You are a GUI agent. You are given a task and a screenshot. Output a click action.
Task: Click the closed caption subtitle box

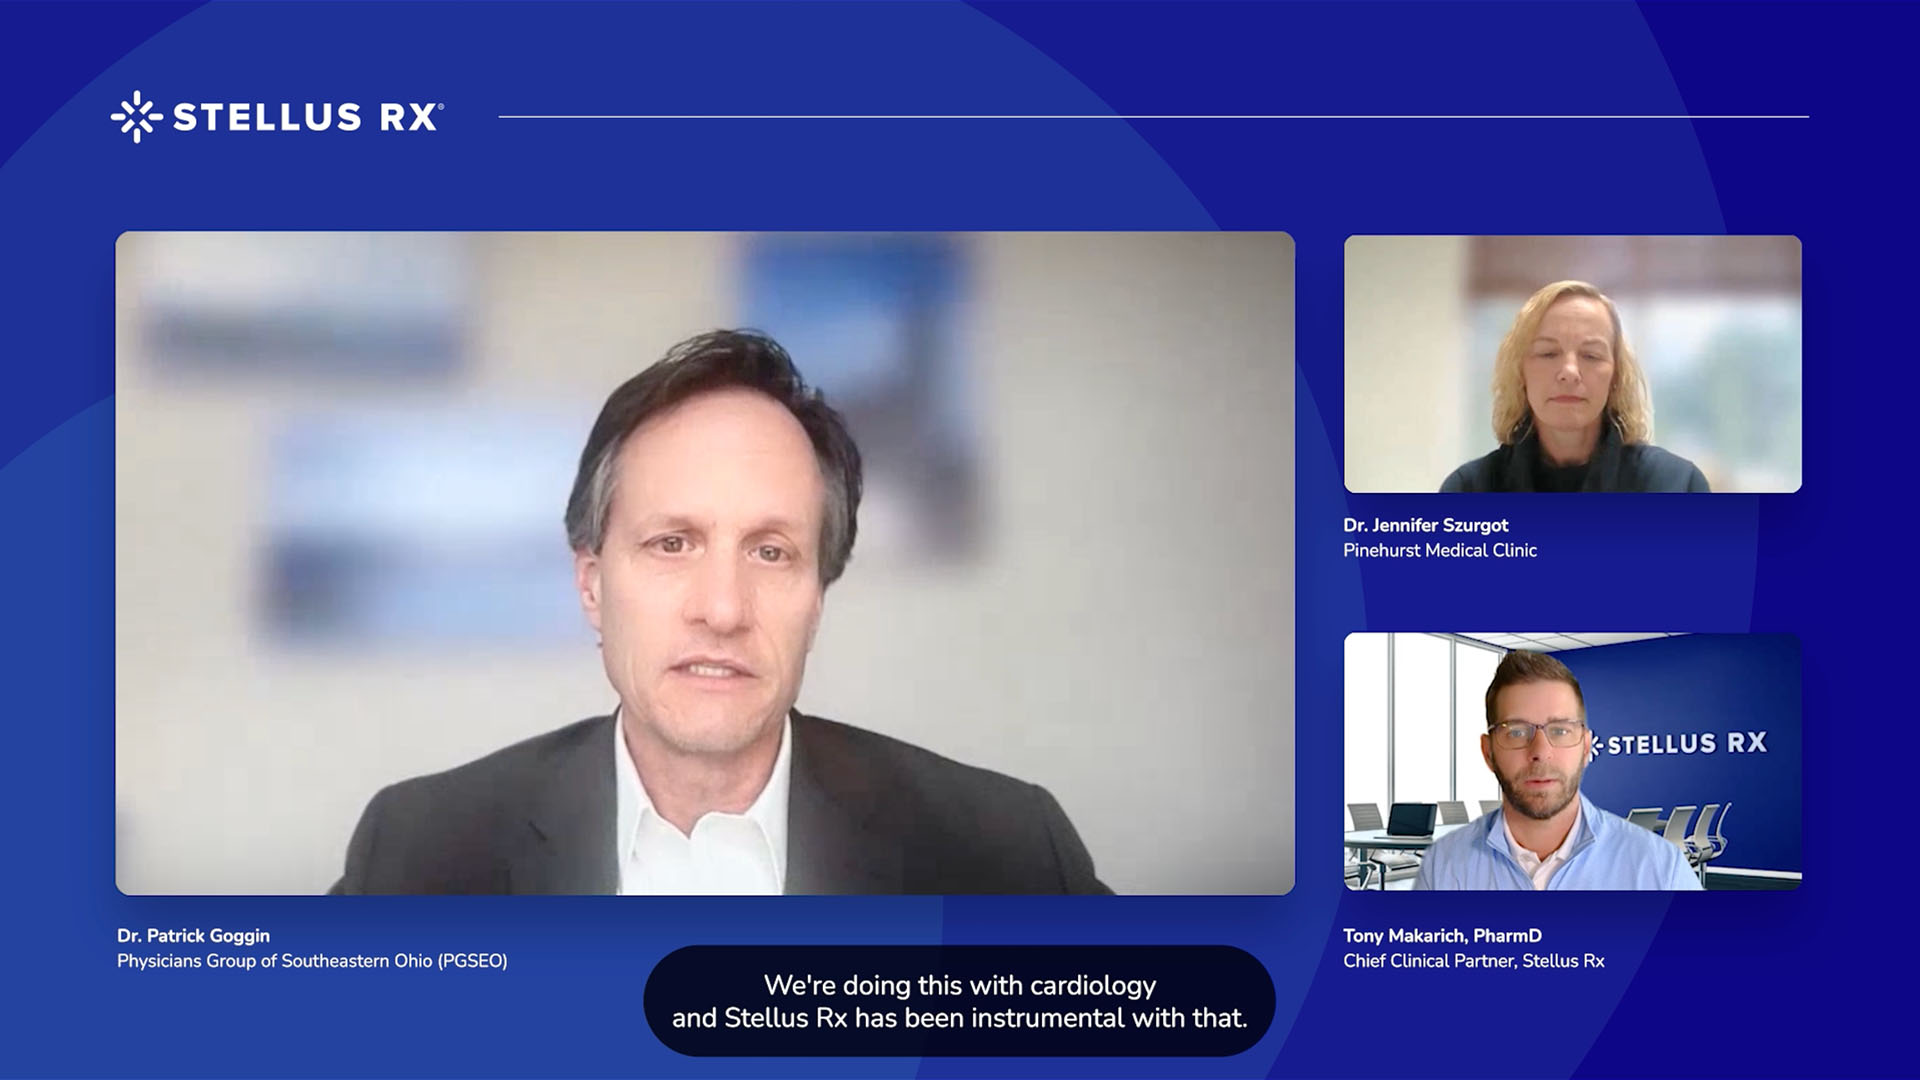coord(959,1001)
